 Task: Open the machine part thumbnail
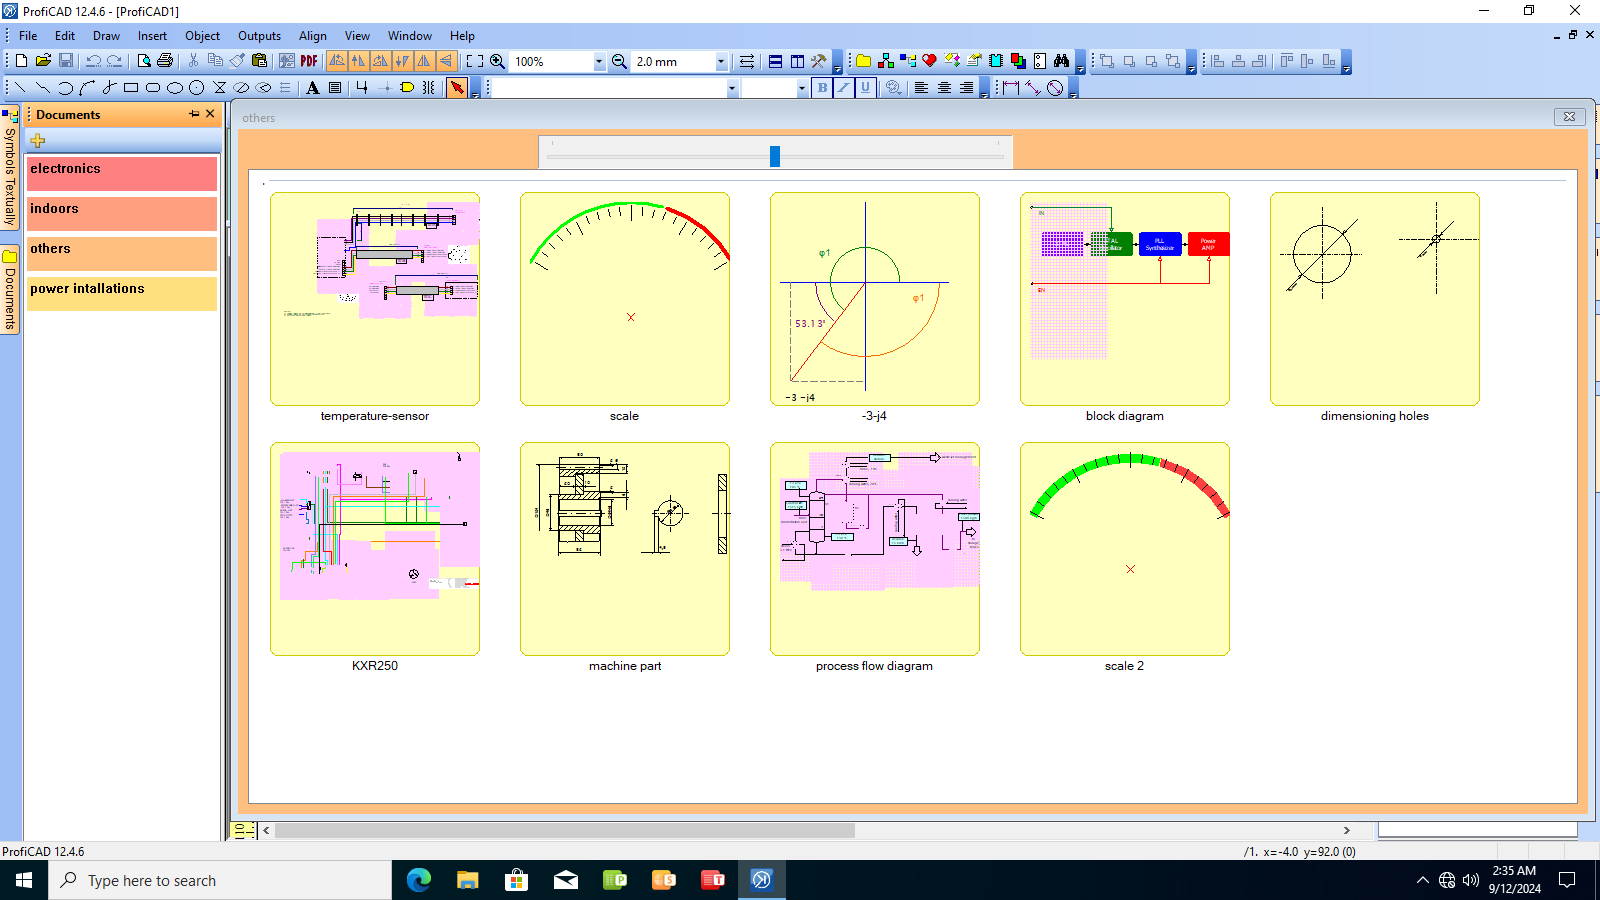(x=625, y=549)
